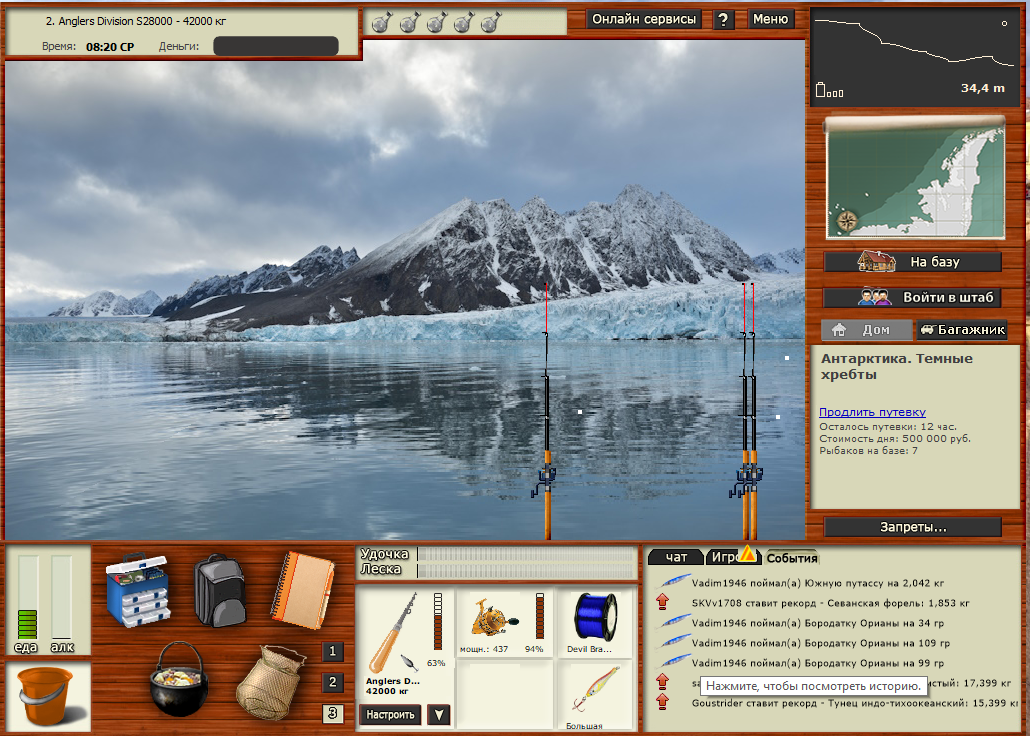Click the Удочка tension bar
The width and height of the screenshot is (1030, 736).
coord(524,554)
